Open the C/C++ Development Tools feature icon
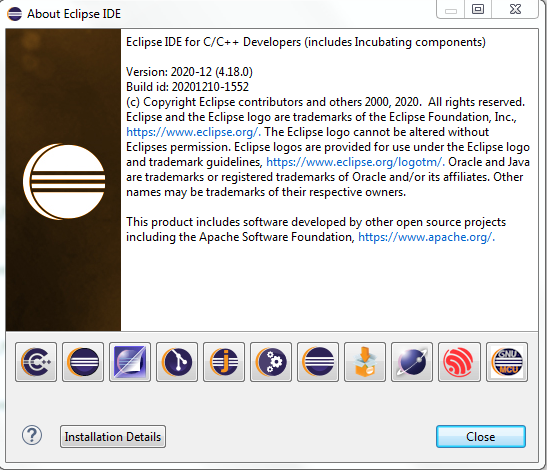 point(36,362)
